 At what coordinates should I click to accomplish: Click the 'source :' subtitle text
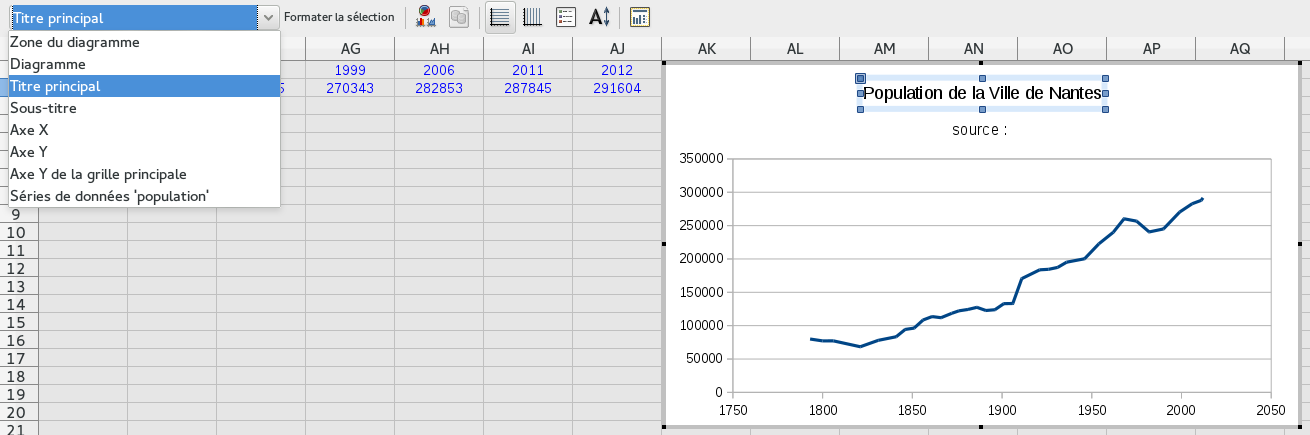coord(979,130)
